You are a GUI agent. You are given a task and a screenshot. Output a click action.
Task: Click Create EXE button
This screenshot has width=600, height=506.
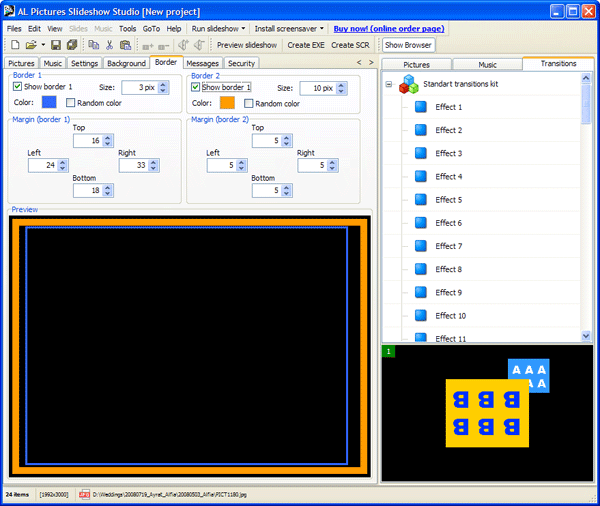[306, 45]
